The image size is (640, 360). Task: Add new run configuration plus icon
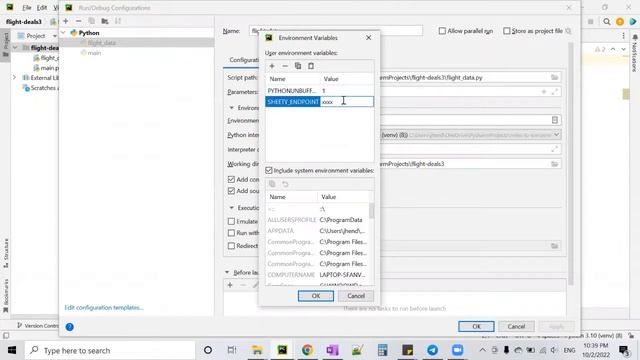[66, 21]
